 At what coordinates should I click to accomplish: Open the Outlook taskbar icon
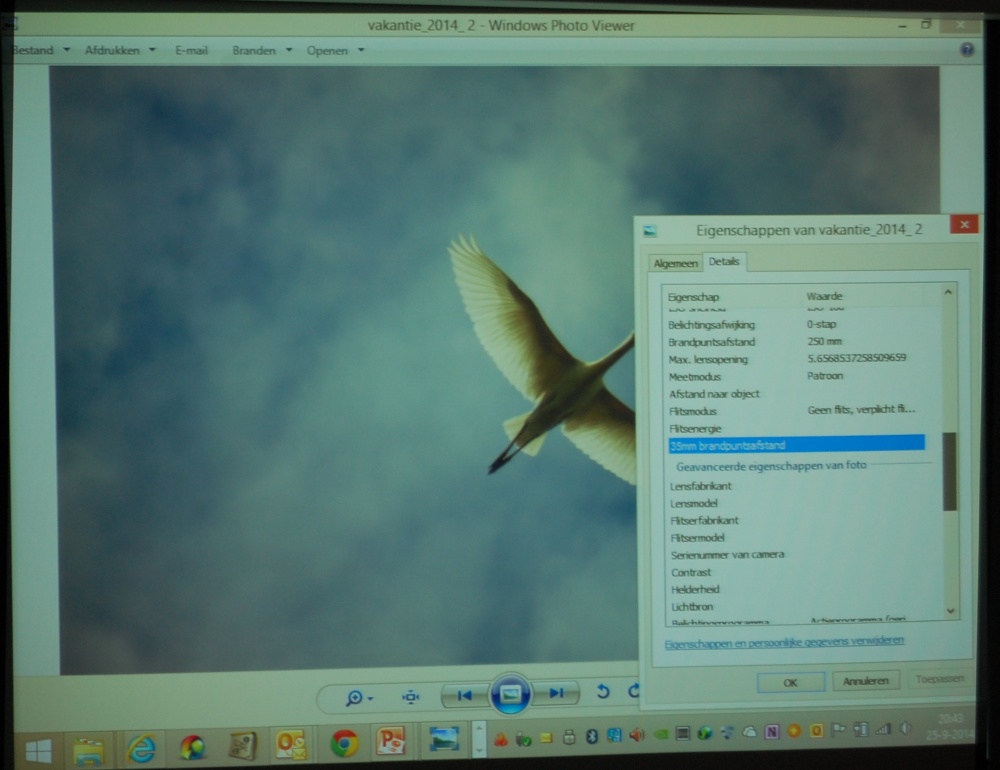coord(291,745)
